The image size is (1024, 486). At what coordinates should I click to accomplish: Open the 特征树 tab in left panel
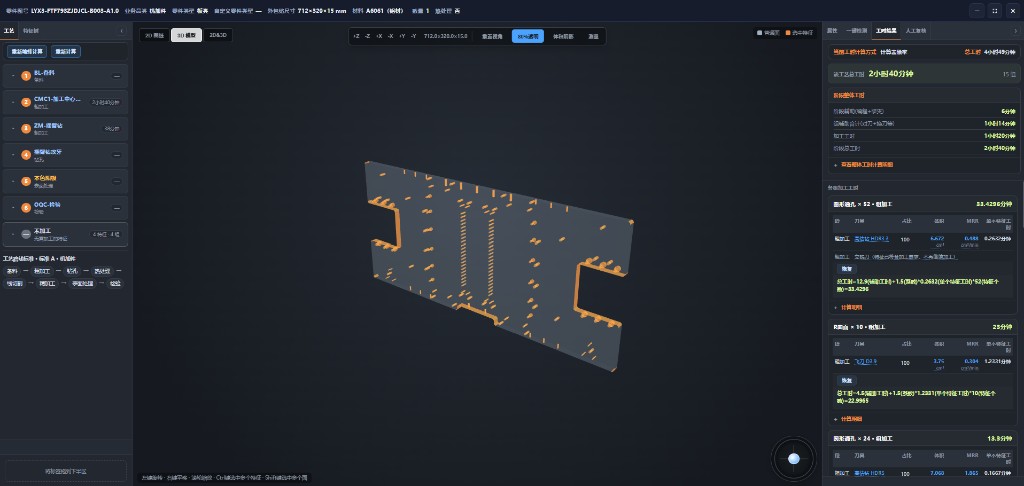(30, 31)
